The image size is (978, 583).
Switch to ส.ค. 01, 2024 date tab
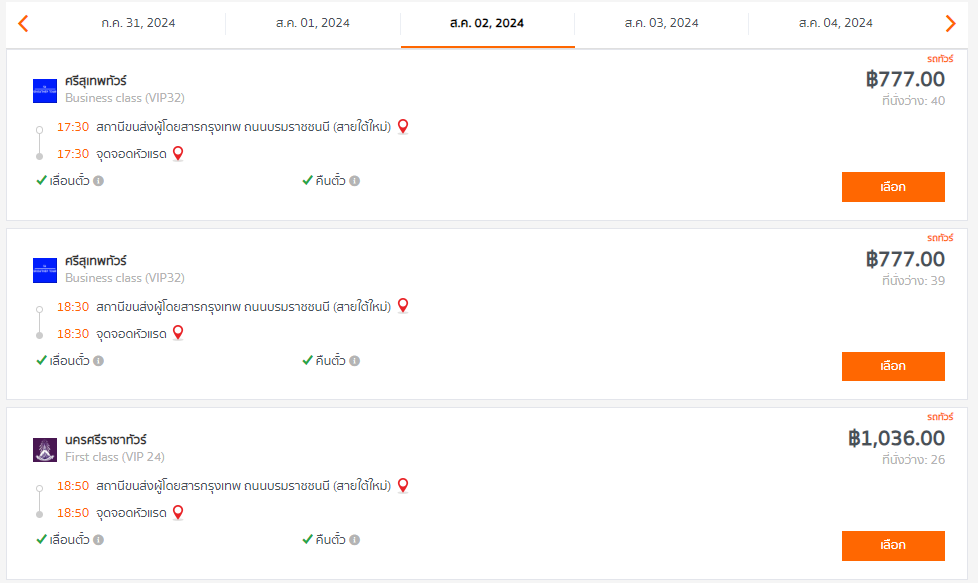coord(312,23)
